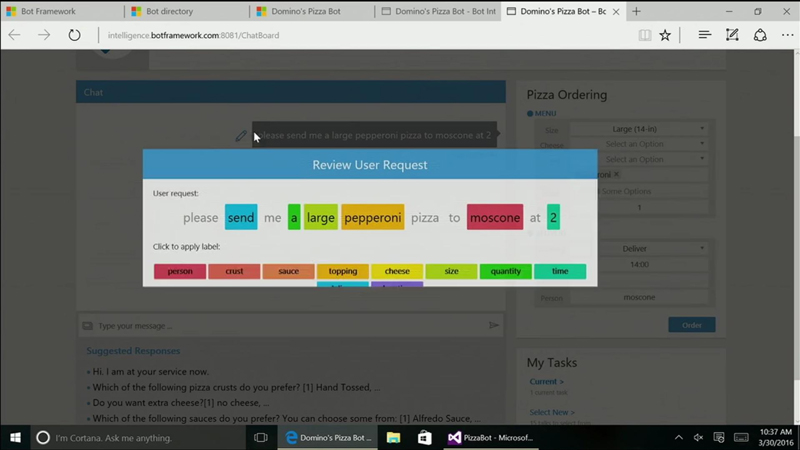Screen dimensions: 800x450
Task: Click the touch keyboard tray icon
Action: pyautogui.click(x=741, y=437)
